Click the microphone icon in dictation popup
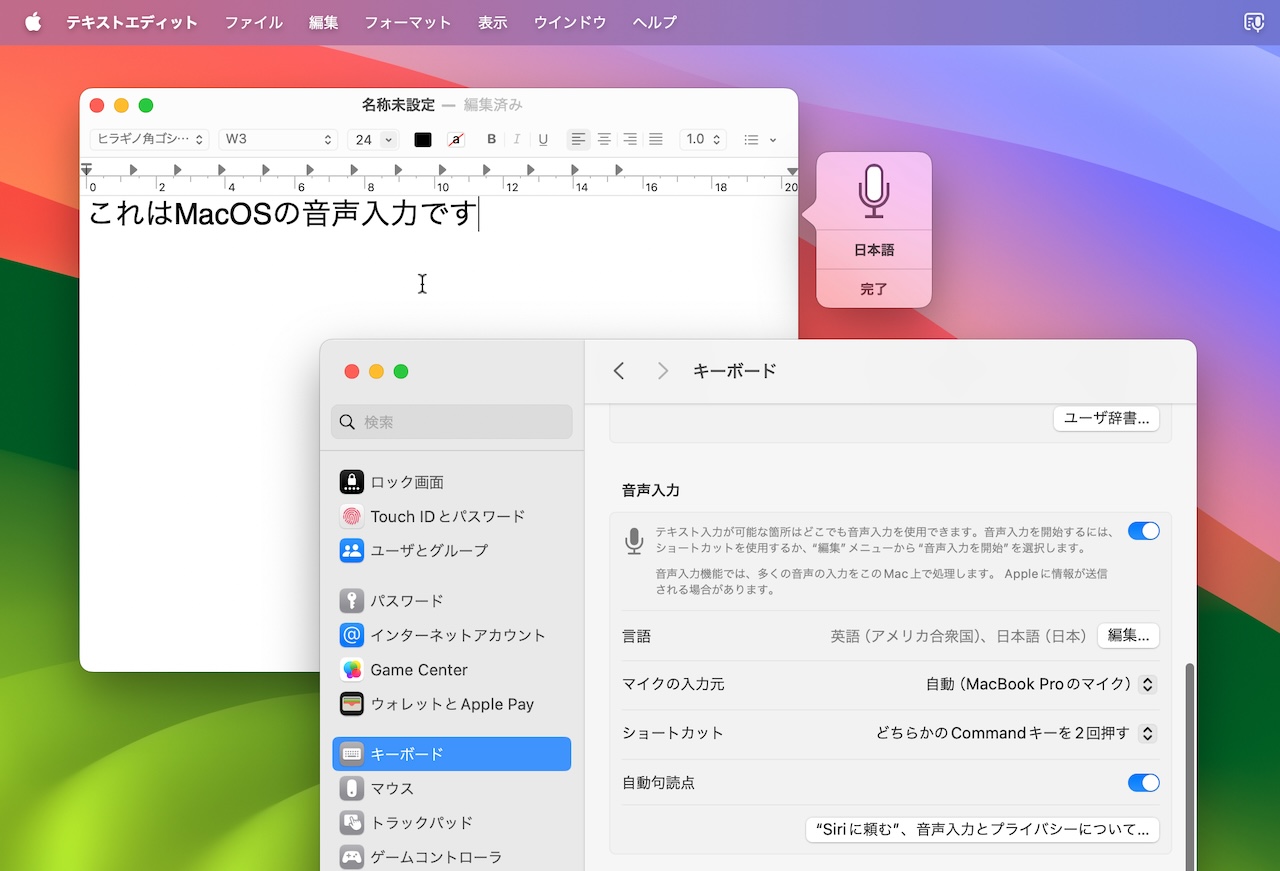The height and width of the screenshot is (871, 1280). coord(874,192)
